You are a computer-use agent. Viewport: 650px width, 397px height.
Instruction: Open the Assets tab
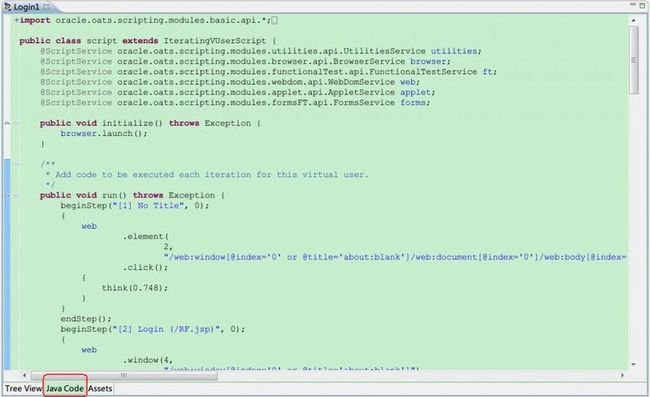pos(100,389)
